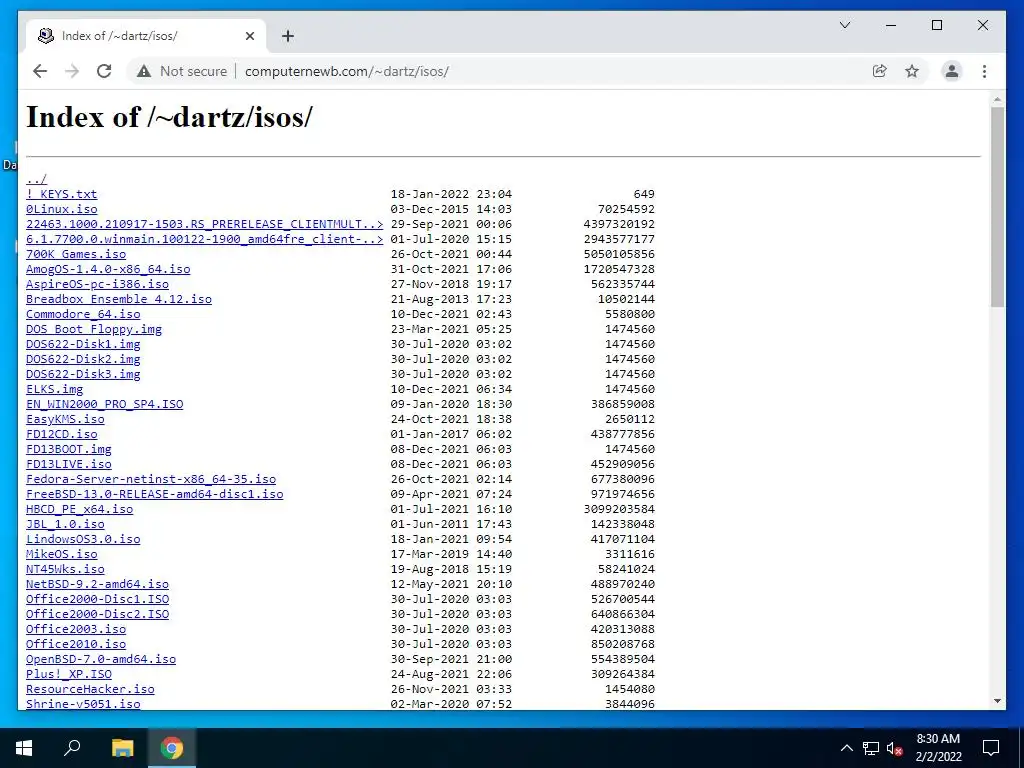The height and width of the screenshot is (768, 1024).
Task: Select the Index of /~dartz/isos/ tab
Action: (x=146, y=36)
